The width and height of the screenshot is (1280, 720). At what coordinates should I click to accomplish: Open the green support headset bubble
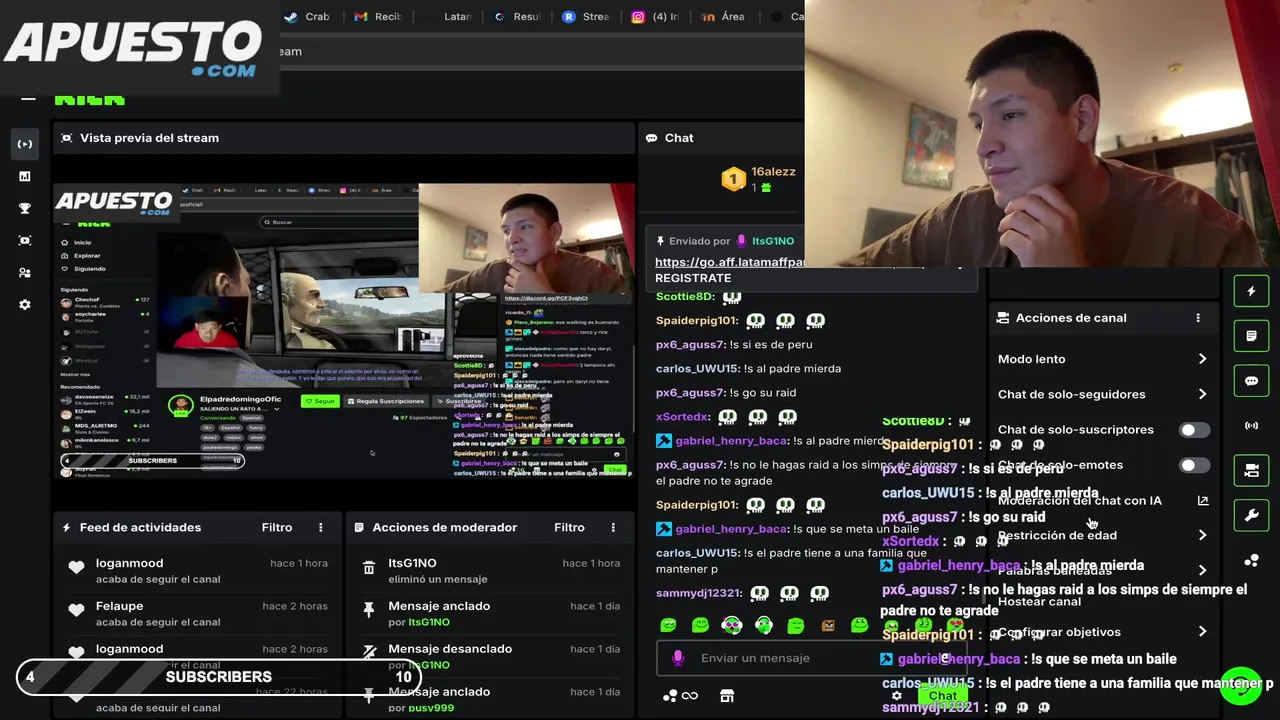[x=1242, y=686]
